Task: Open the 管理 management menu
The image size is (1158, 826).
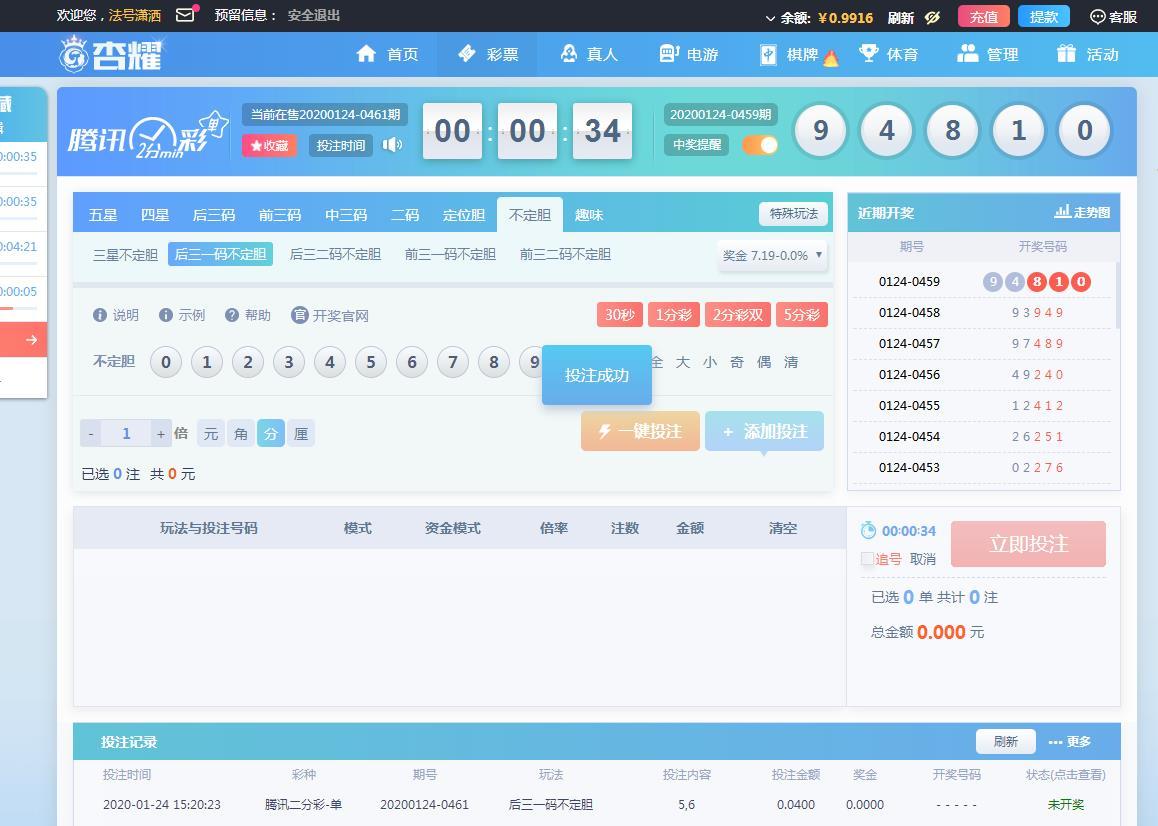Action: pos(988,54)
